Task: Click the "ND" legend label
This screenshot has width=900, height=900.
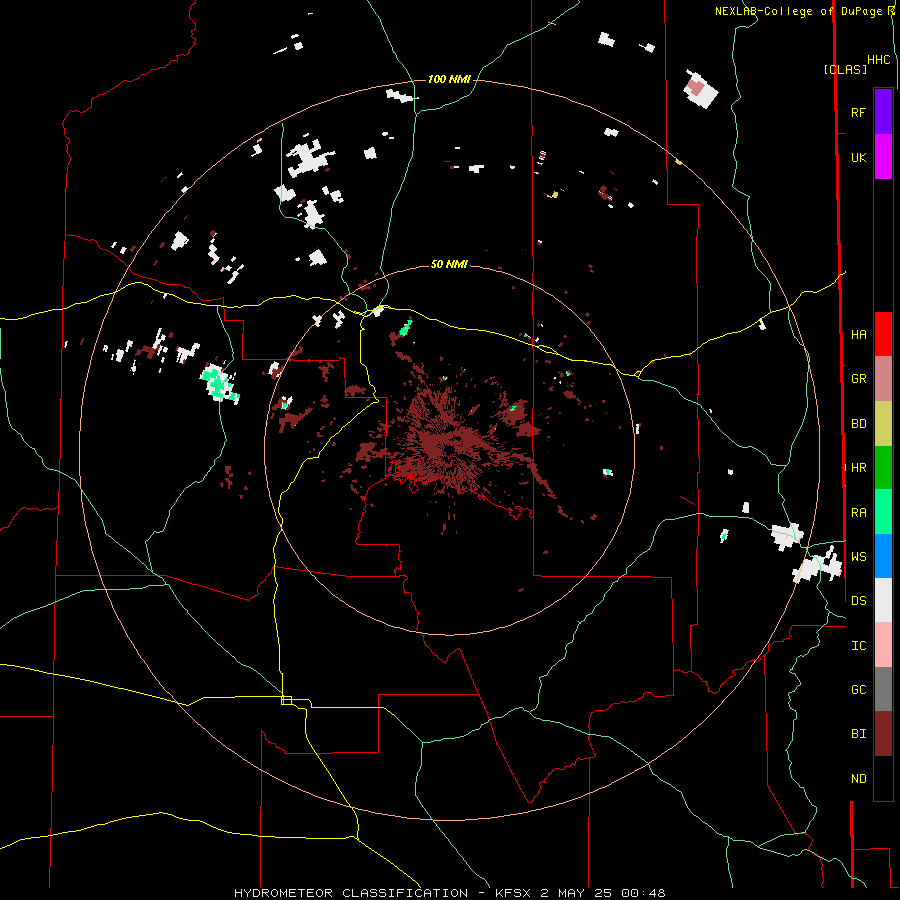Action: click(858, 779)
